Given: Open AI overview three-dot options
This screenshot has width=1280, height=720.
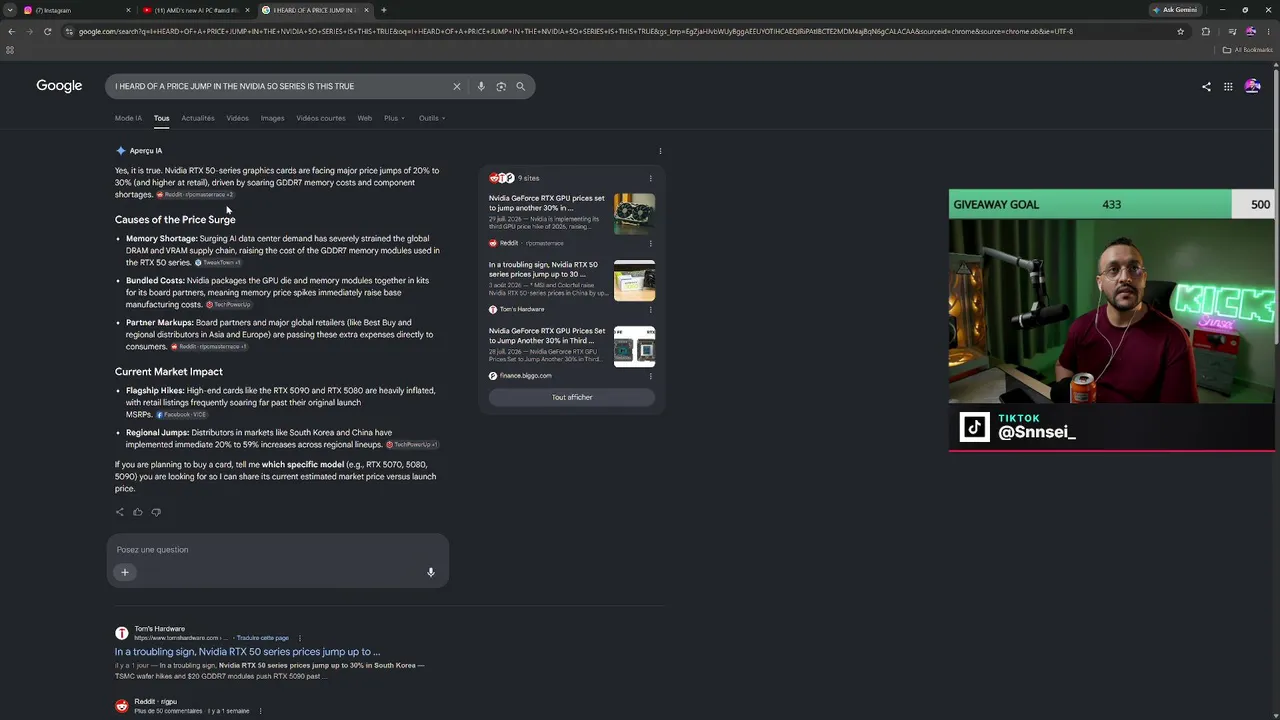Looking at the screenshot, I should pyautogui.click(x=660, y=151).
